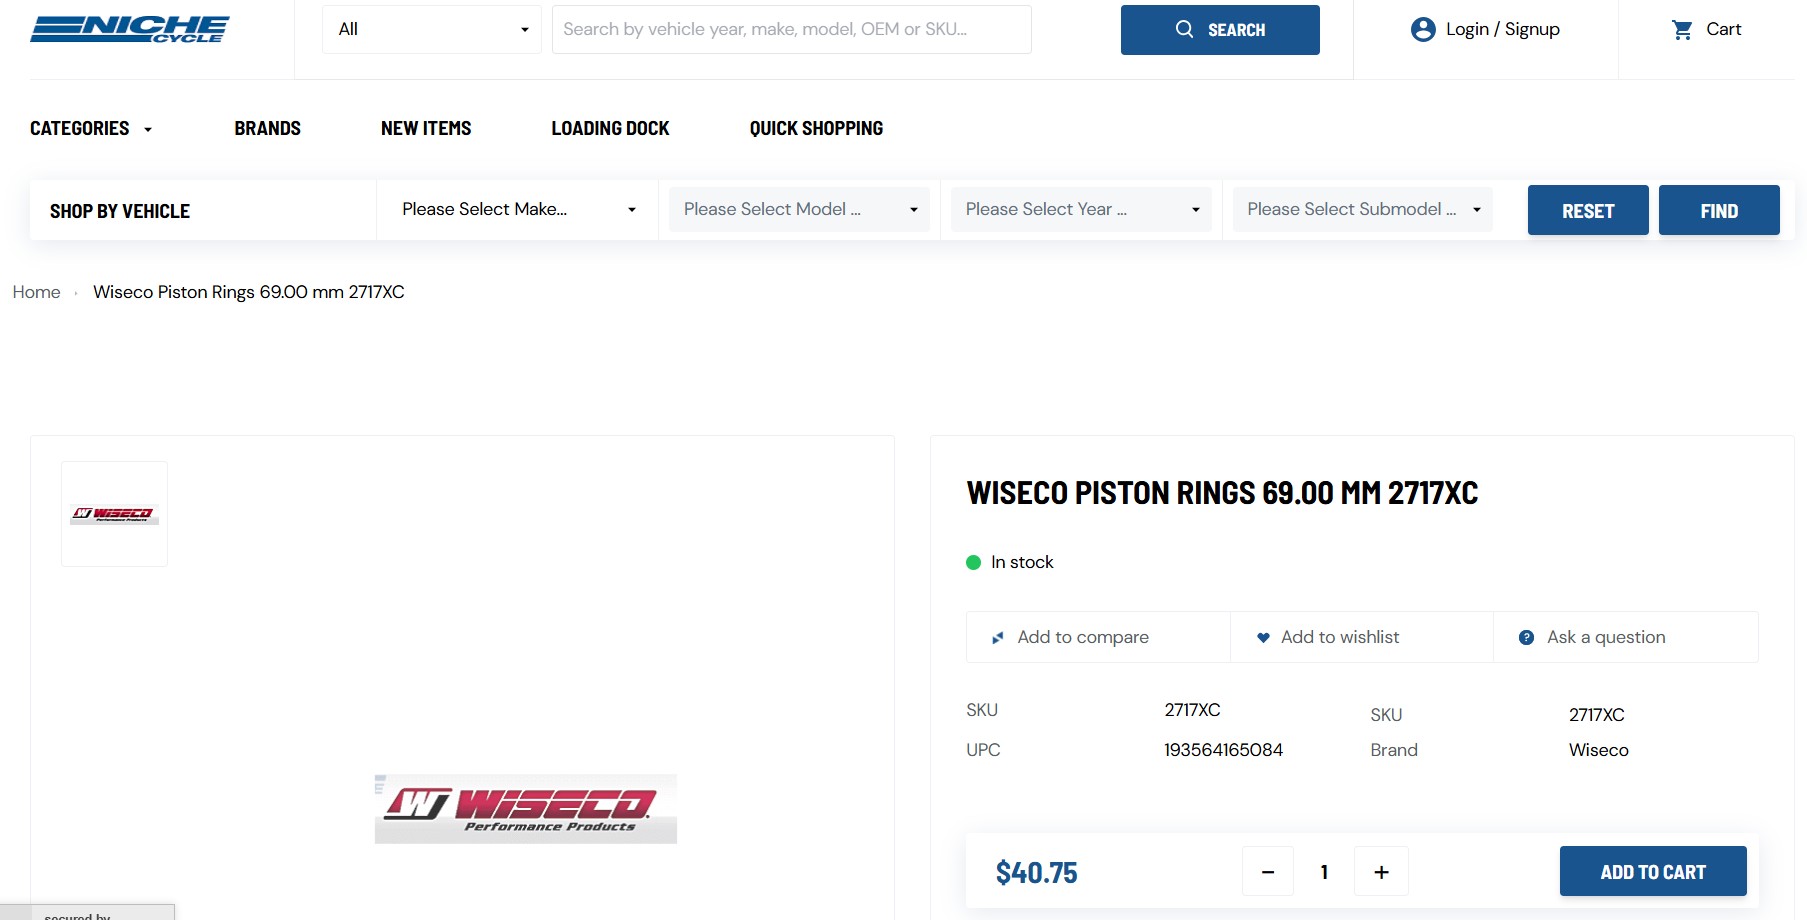Viewport: 1807px width, 920px height.
Task: Open the Please Select Year dropdown
Action: coord(1081,210)
